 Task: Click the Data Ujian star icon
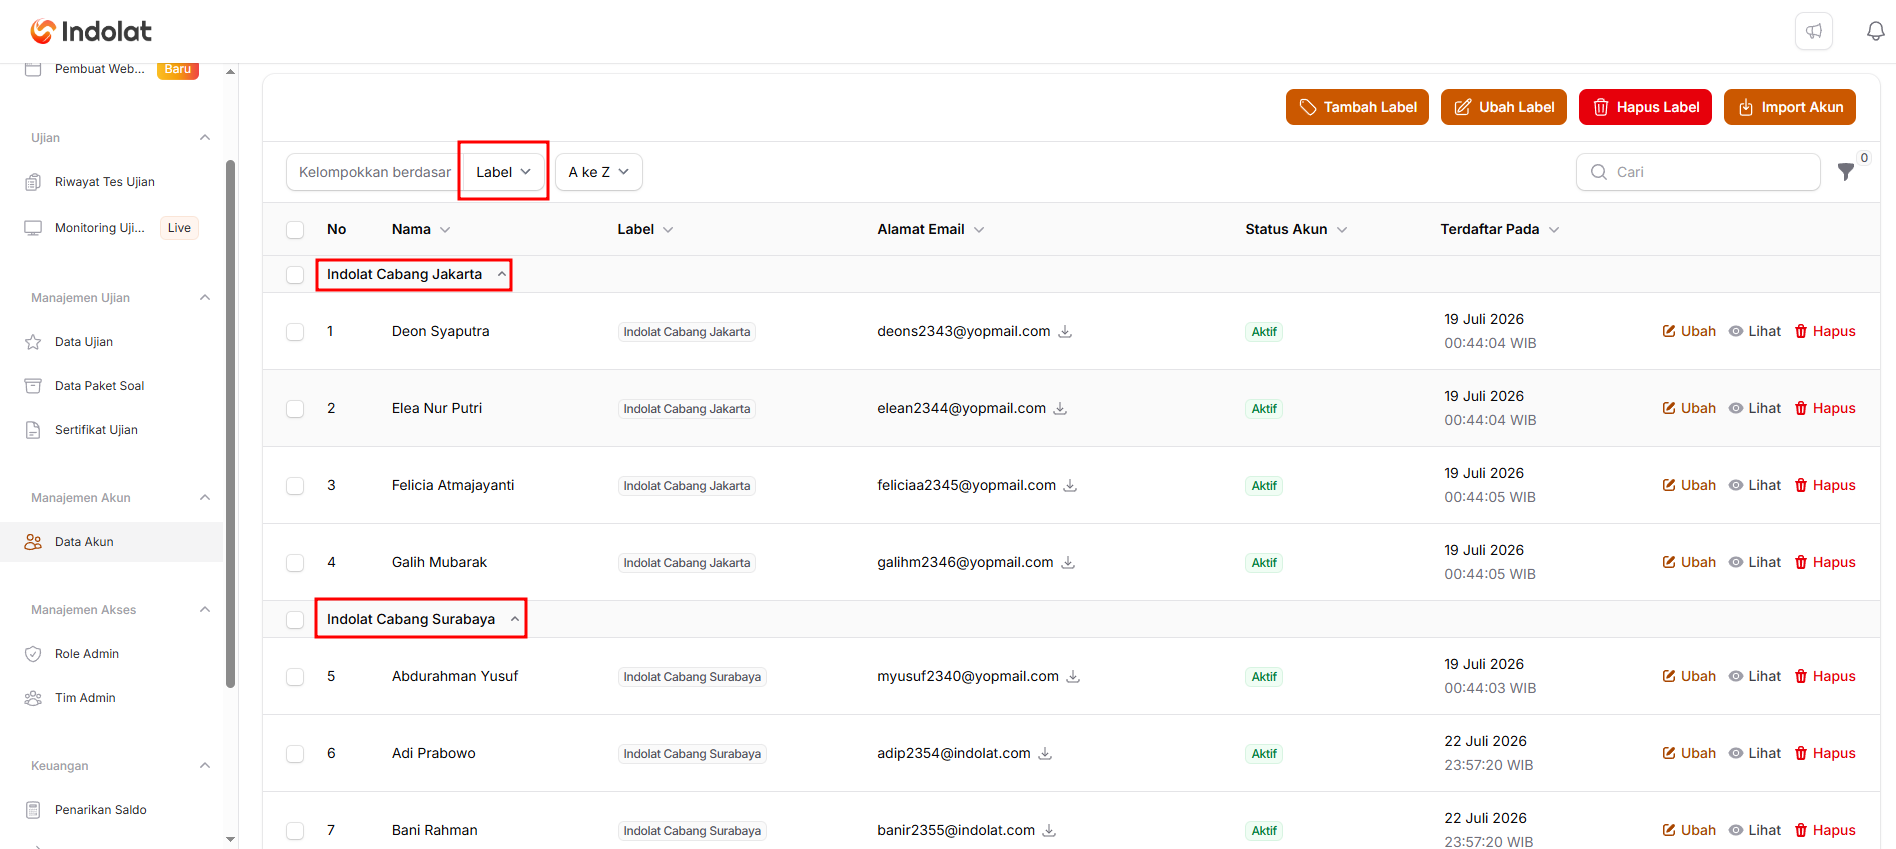click(x=33, y=342)
